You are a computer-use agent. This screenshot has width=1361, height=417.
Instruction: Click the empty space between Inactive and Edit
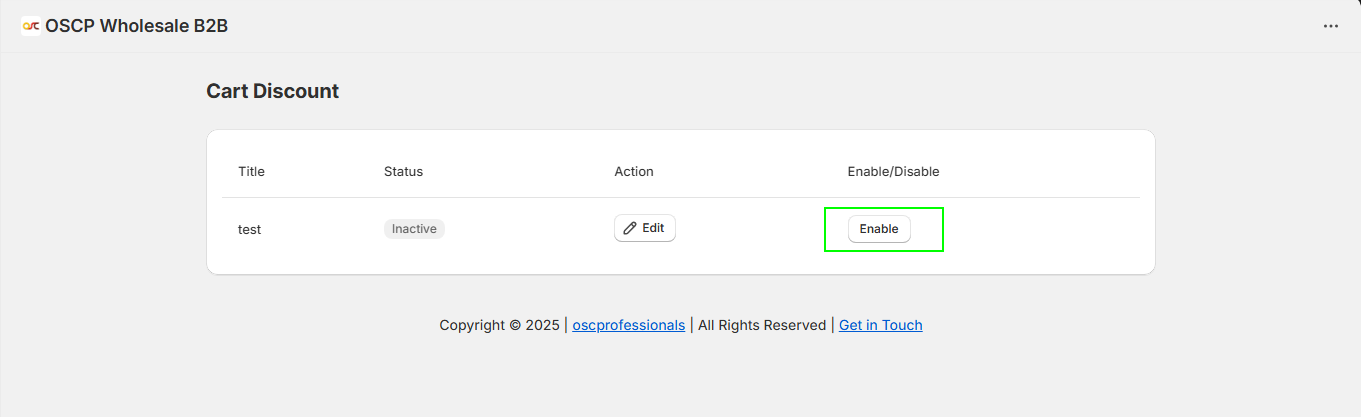pos(529,229)
